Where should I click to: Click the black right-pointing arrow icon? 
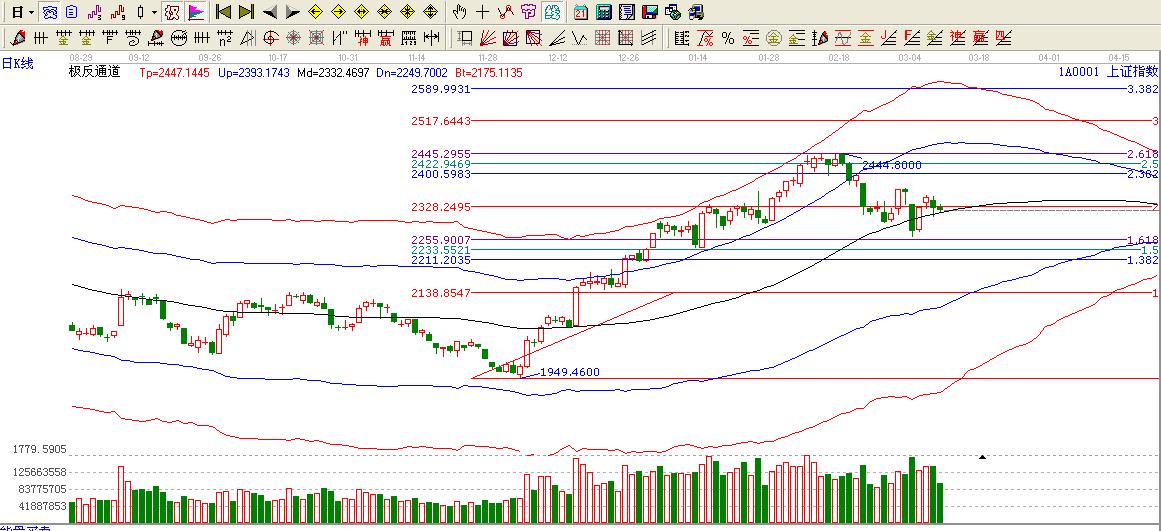pos(291,12)
